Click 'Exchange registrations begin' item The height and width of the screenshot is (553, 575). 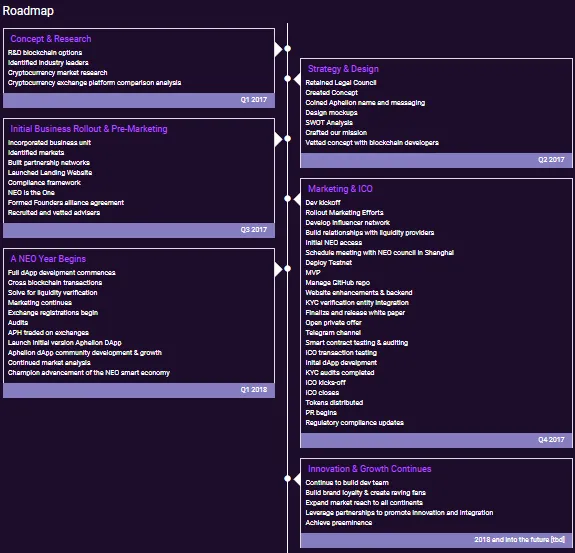53,313
